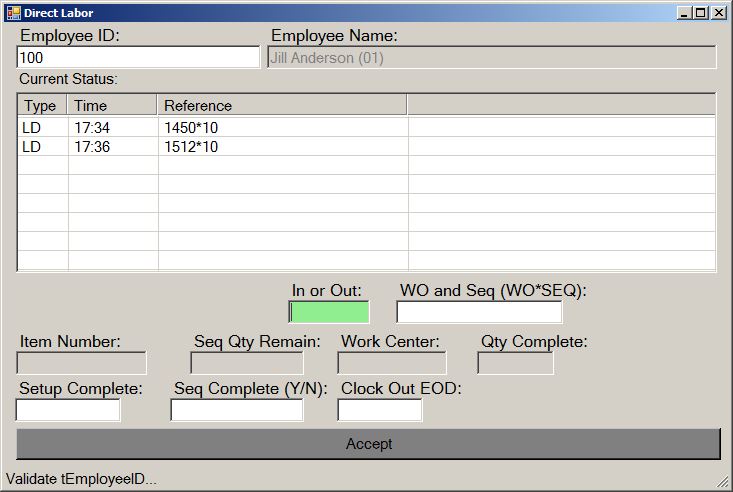Minimize the Direct Labor window

coord(684,13)
